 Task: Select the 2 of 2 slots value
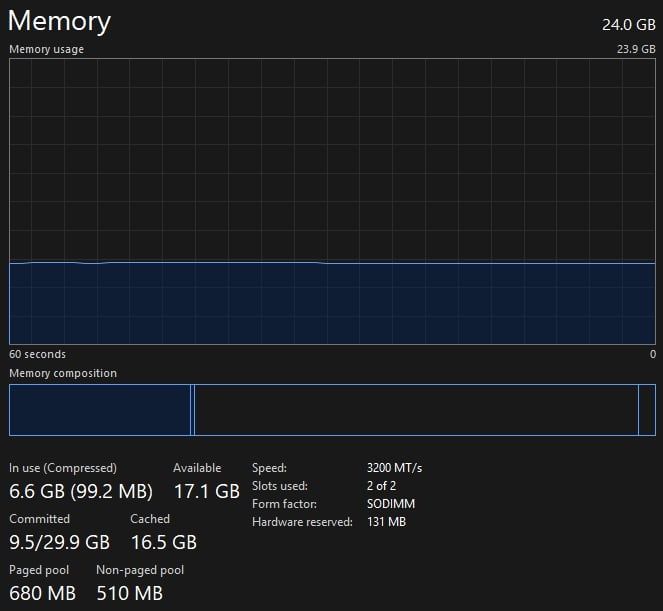click(x=381, y=486)
